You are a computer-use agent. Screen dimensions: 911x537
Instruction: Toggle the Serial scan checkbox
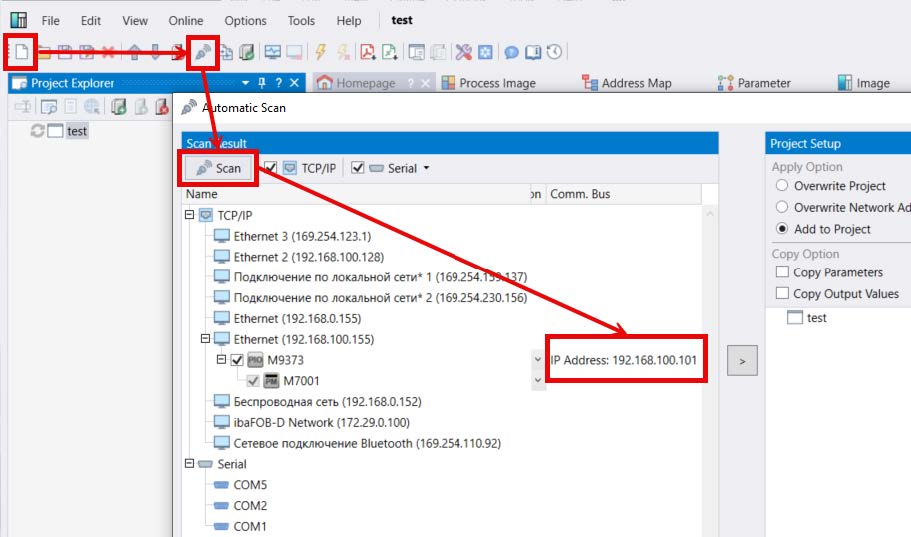click(x=357, y=168)
